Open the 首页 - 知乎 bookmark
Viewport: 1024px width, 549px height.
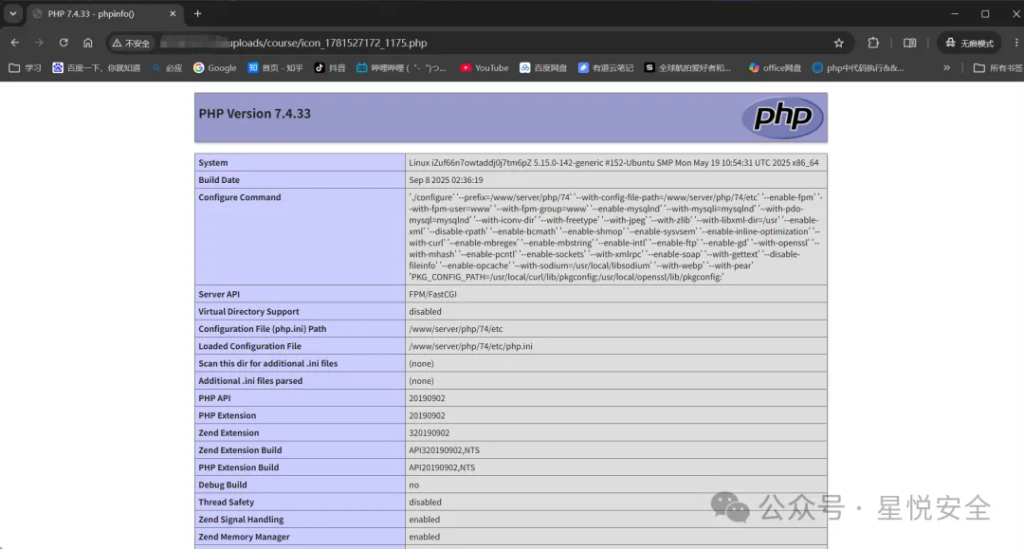pos(275,68)
